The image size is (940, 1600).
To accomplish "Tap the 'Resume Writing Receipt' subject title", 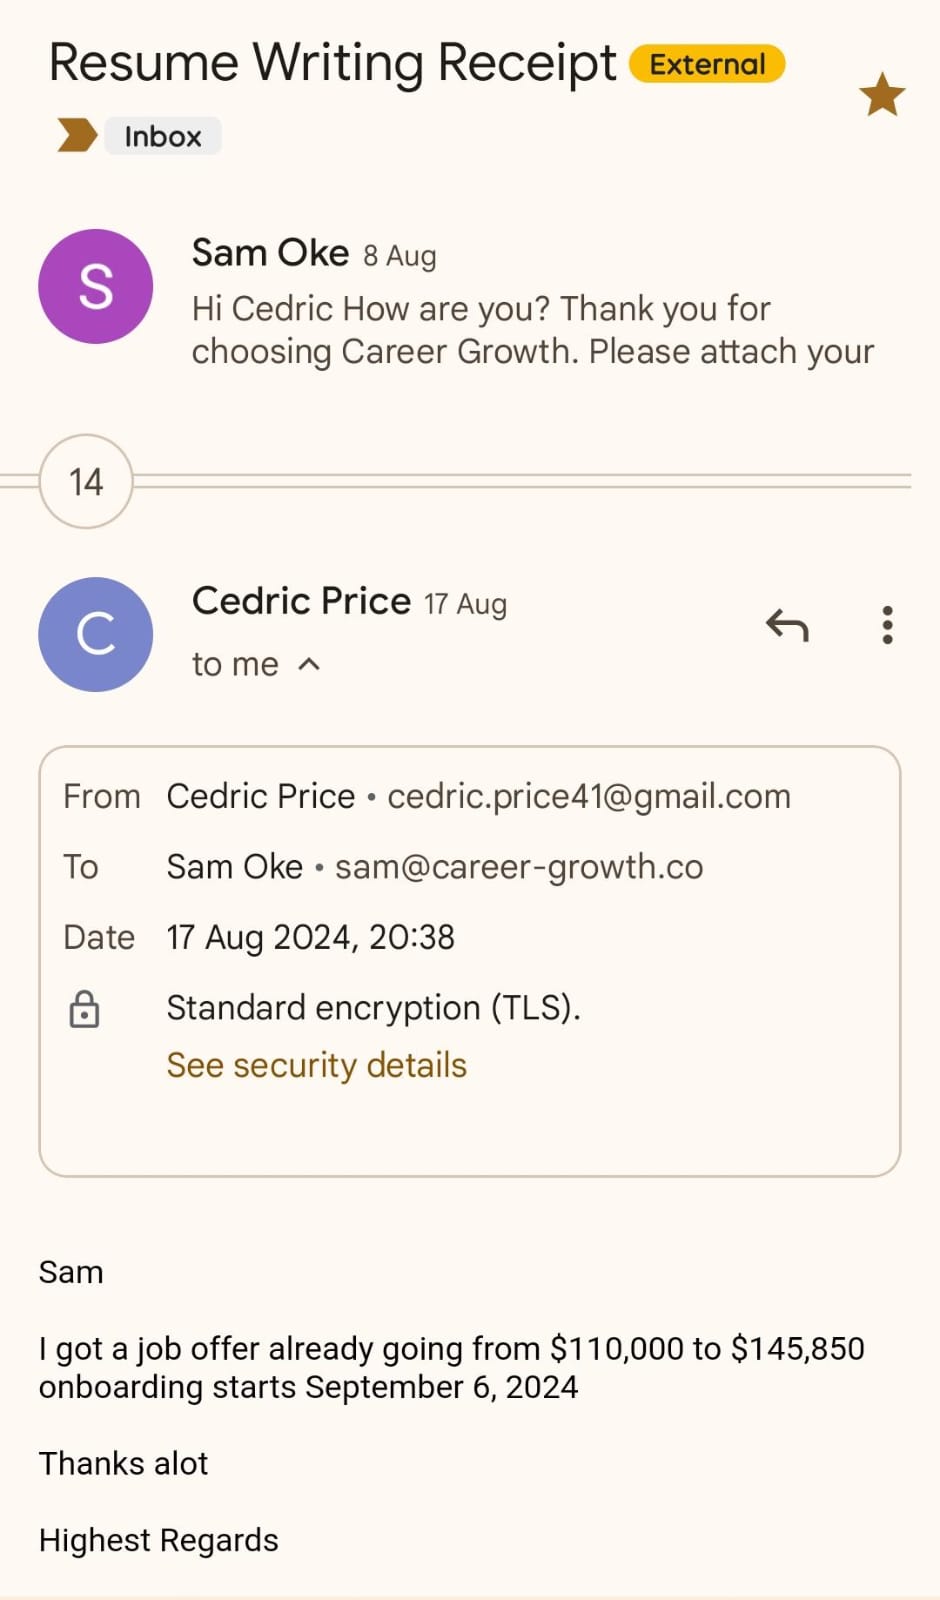I will [x=333, y=63].
